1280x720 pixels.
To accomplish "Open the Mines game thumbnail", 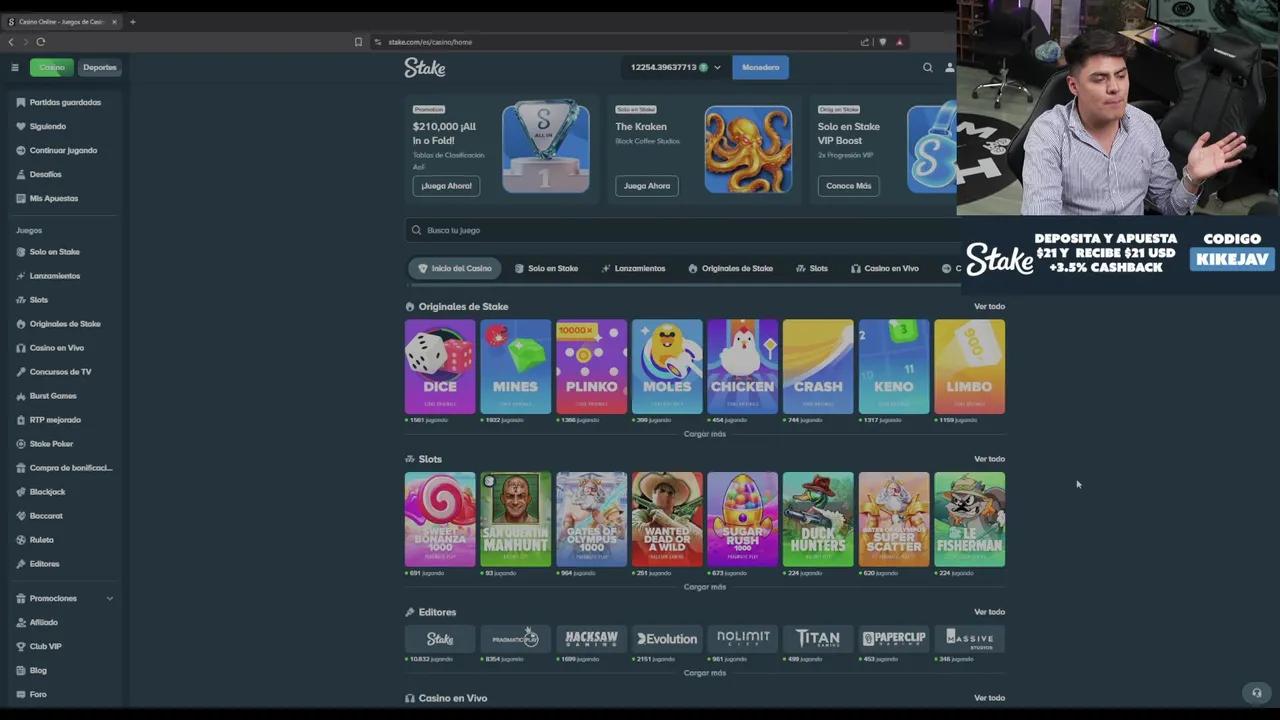I will pyautogui.click(x=516, y=367).
